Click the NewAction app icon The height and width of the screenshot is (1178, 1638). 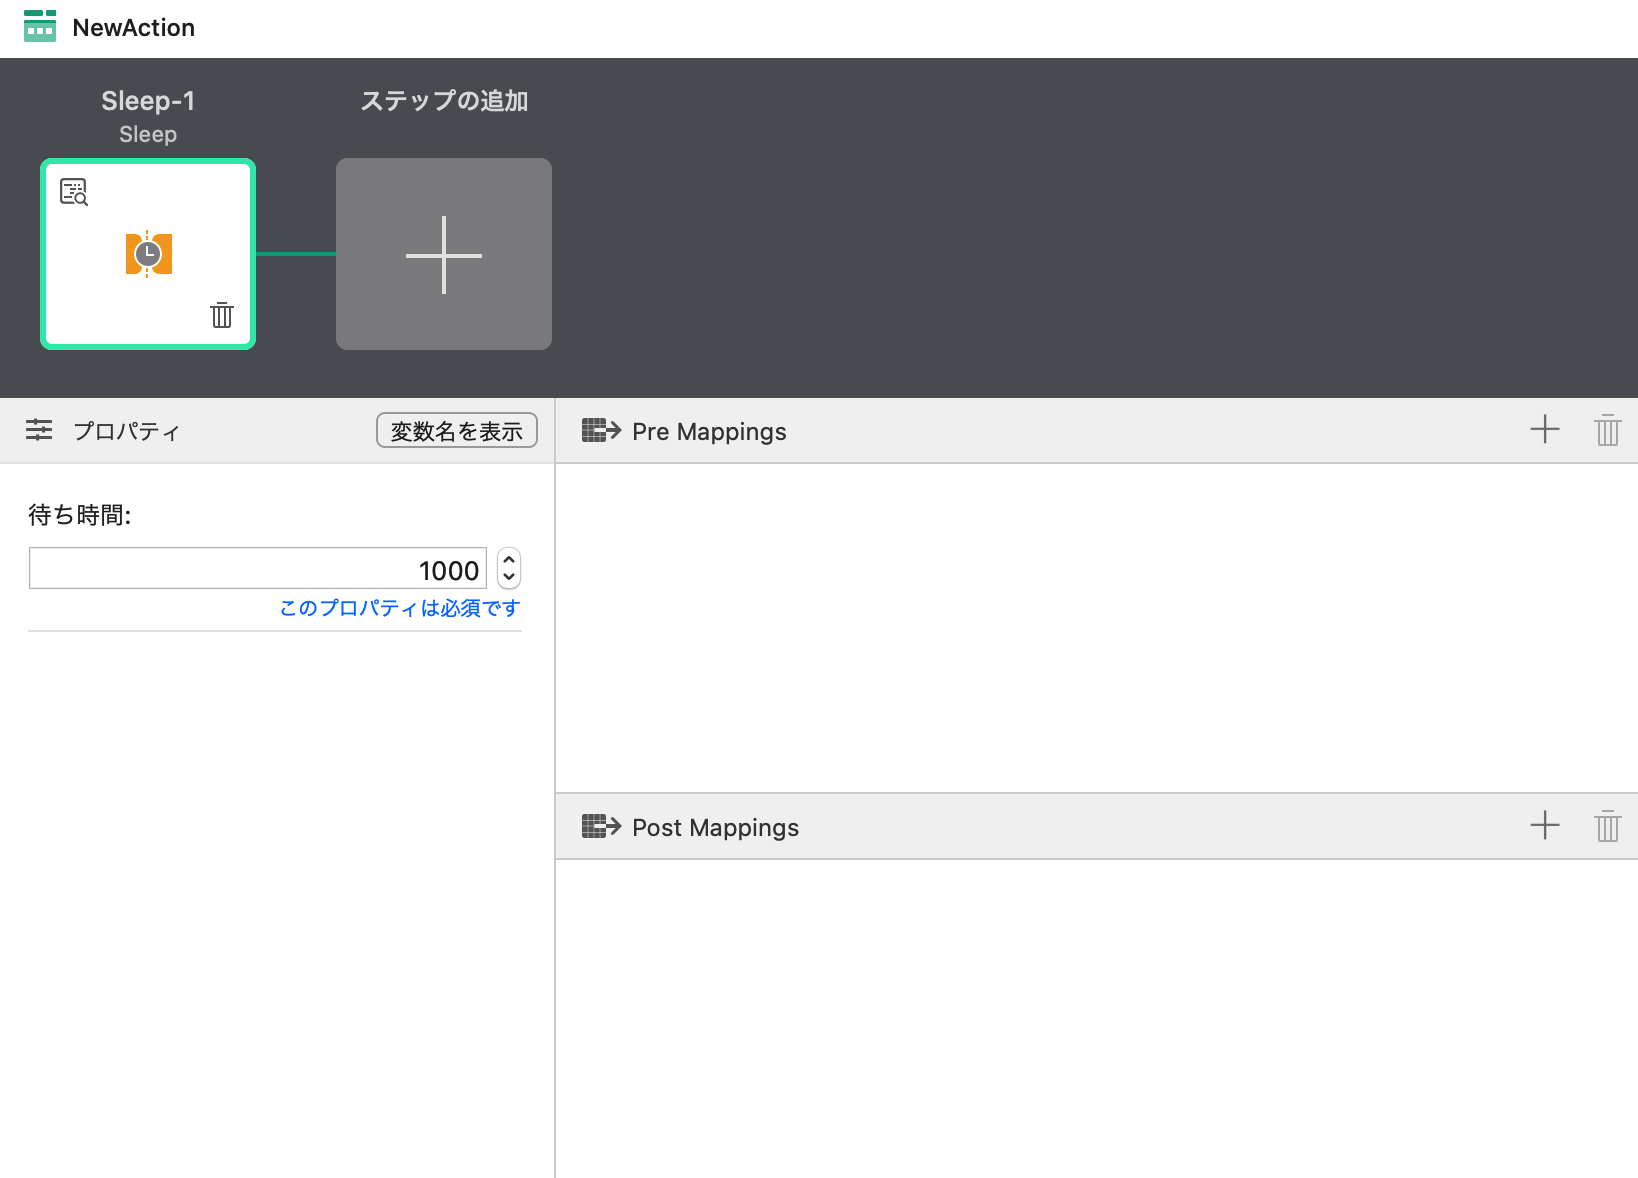40,27
